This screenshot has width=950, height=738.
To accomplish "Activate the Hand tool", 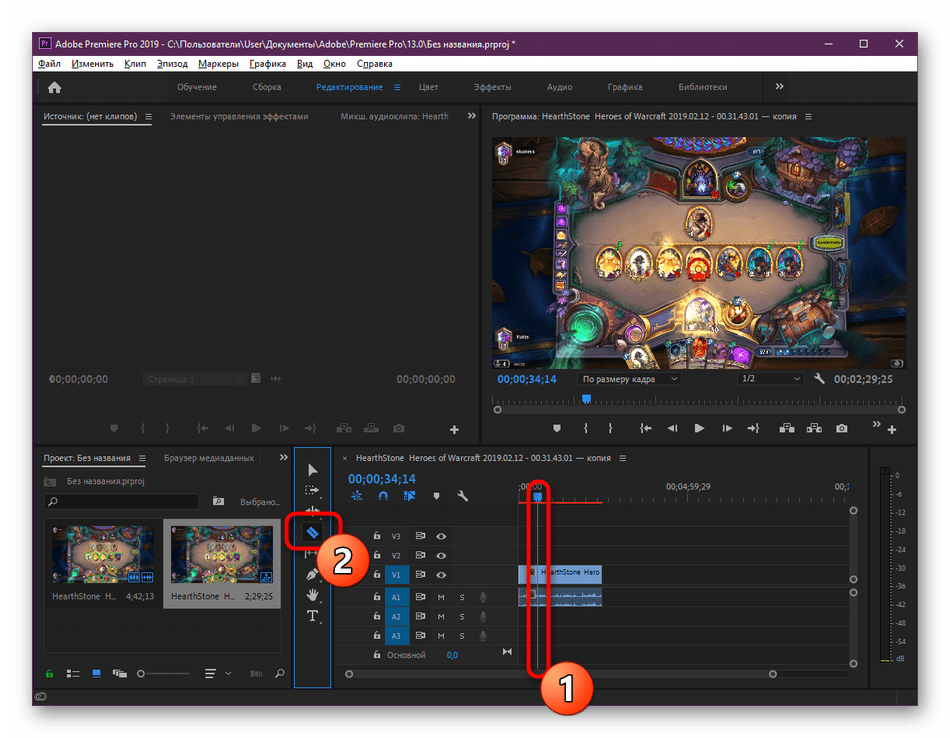I will [312, 595].
